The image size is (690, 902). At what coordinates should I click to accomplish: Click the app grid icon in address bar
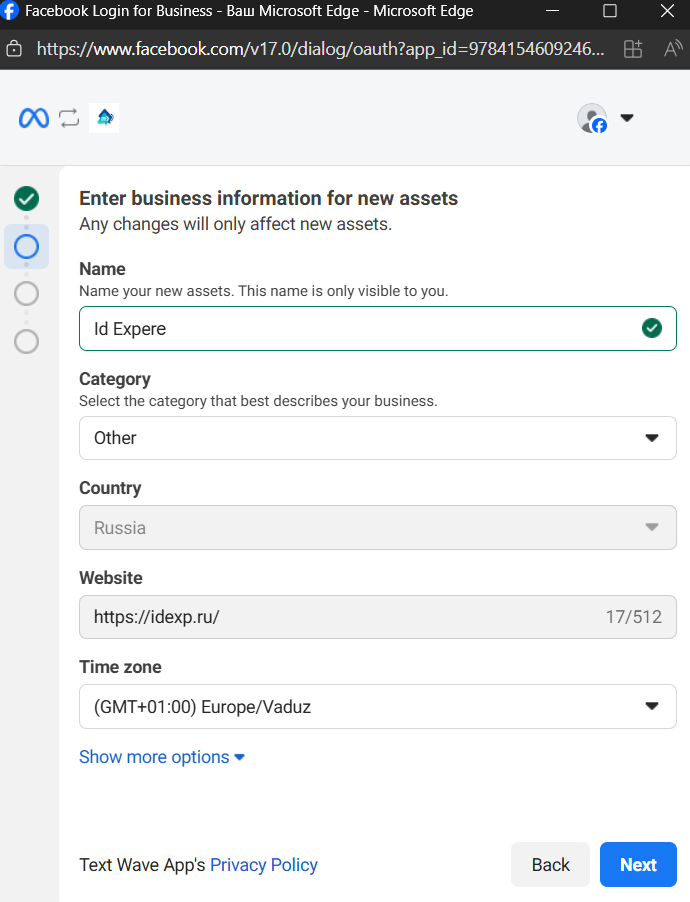(632, 48)
